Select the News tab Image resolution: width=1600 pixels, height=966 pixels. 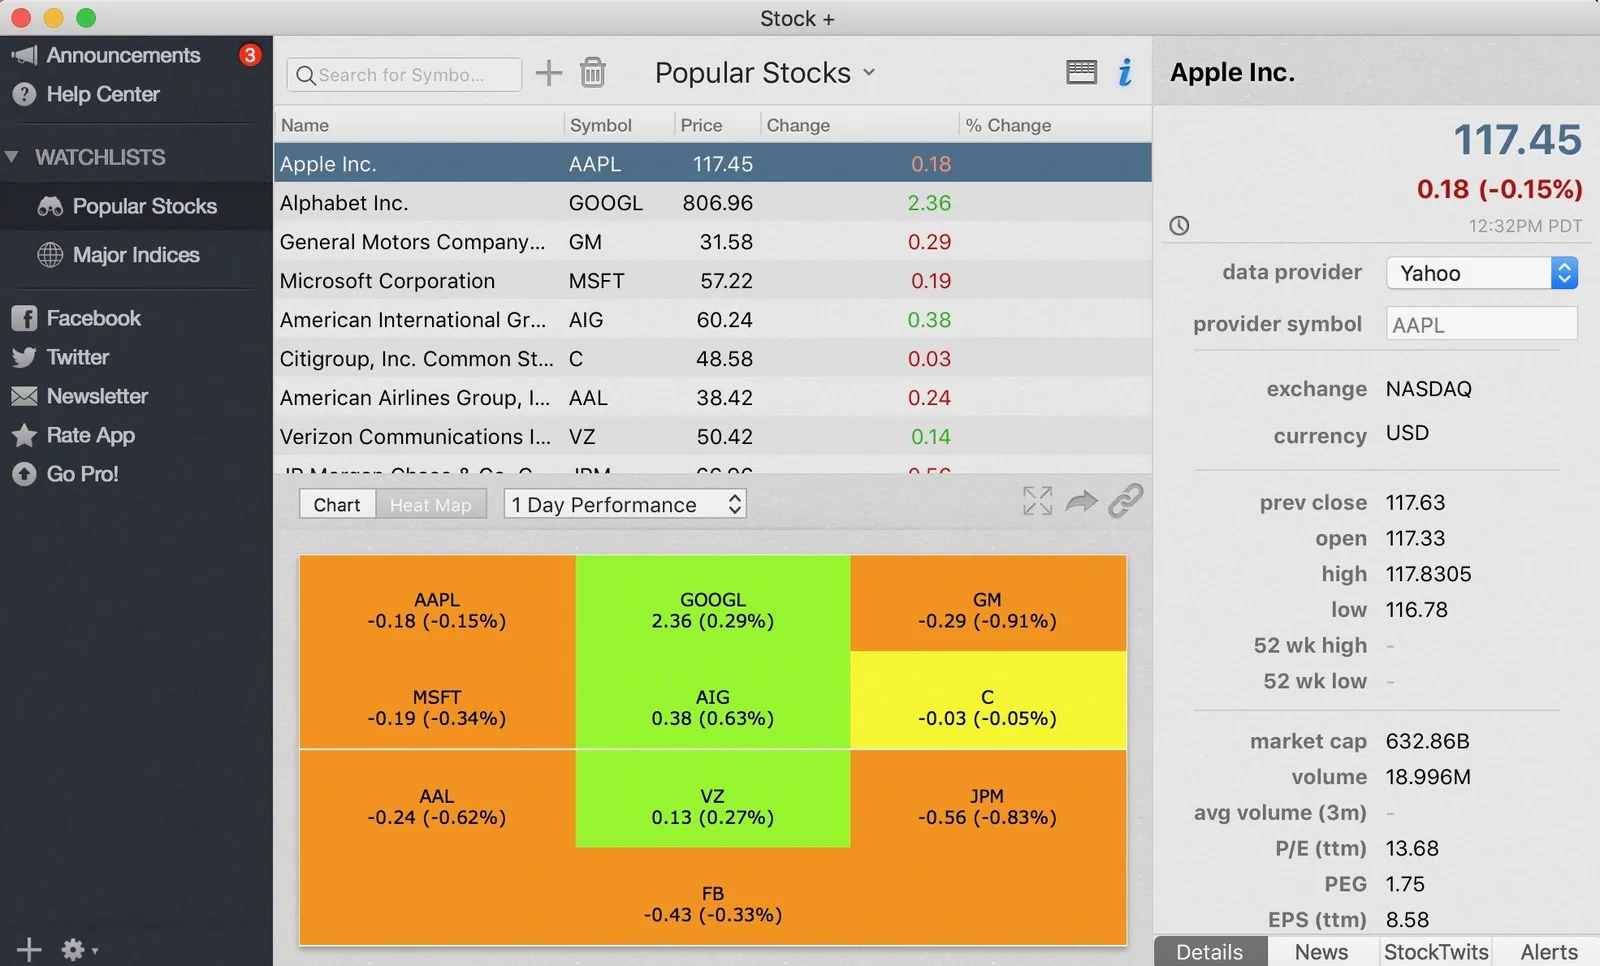click(1322, 951)
